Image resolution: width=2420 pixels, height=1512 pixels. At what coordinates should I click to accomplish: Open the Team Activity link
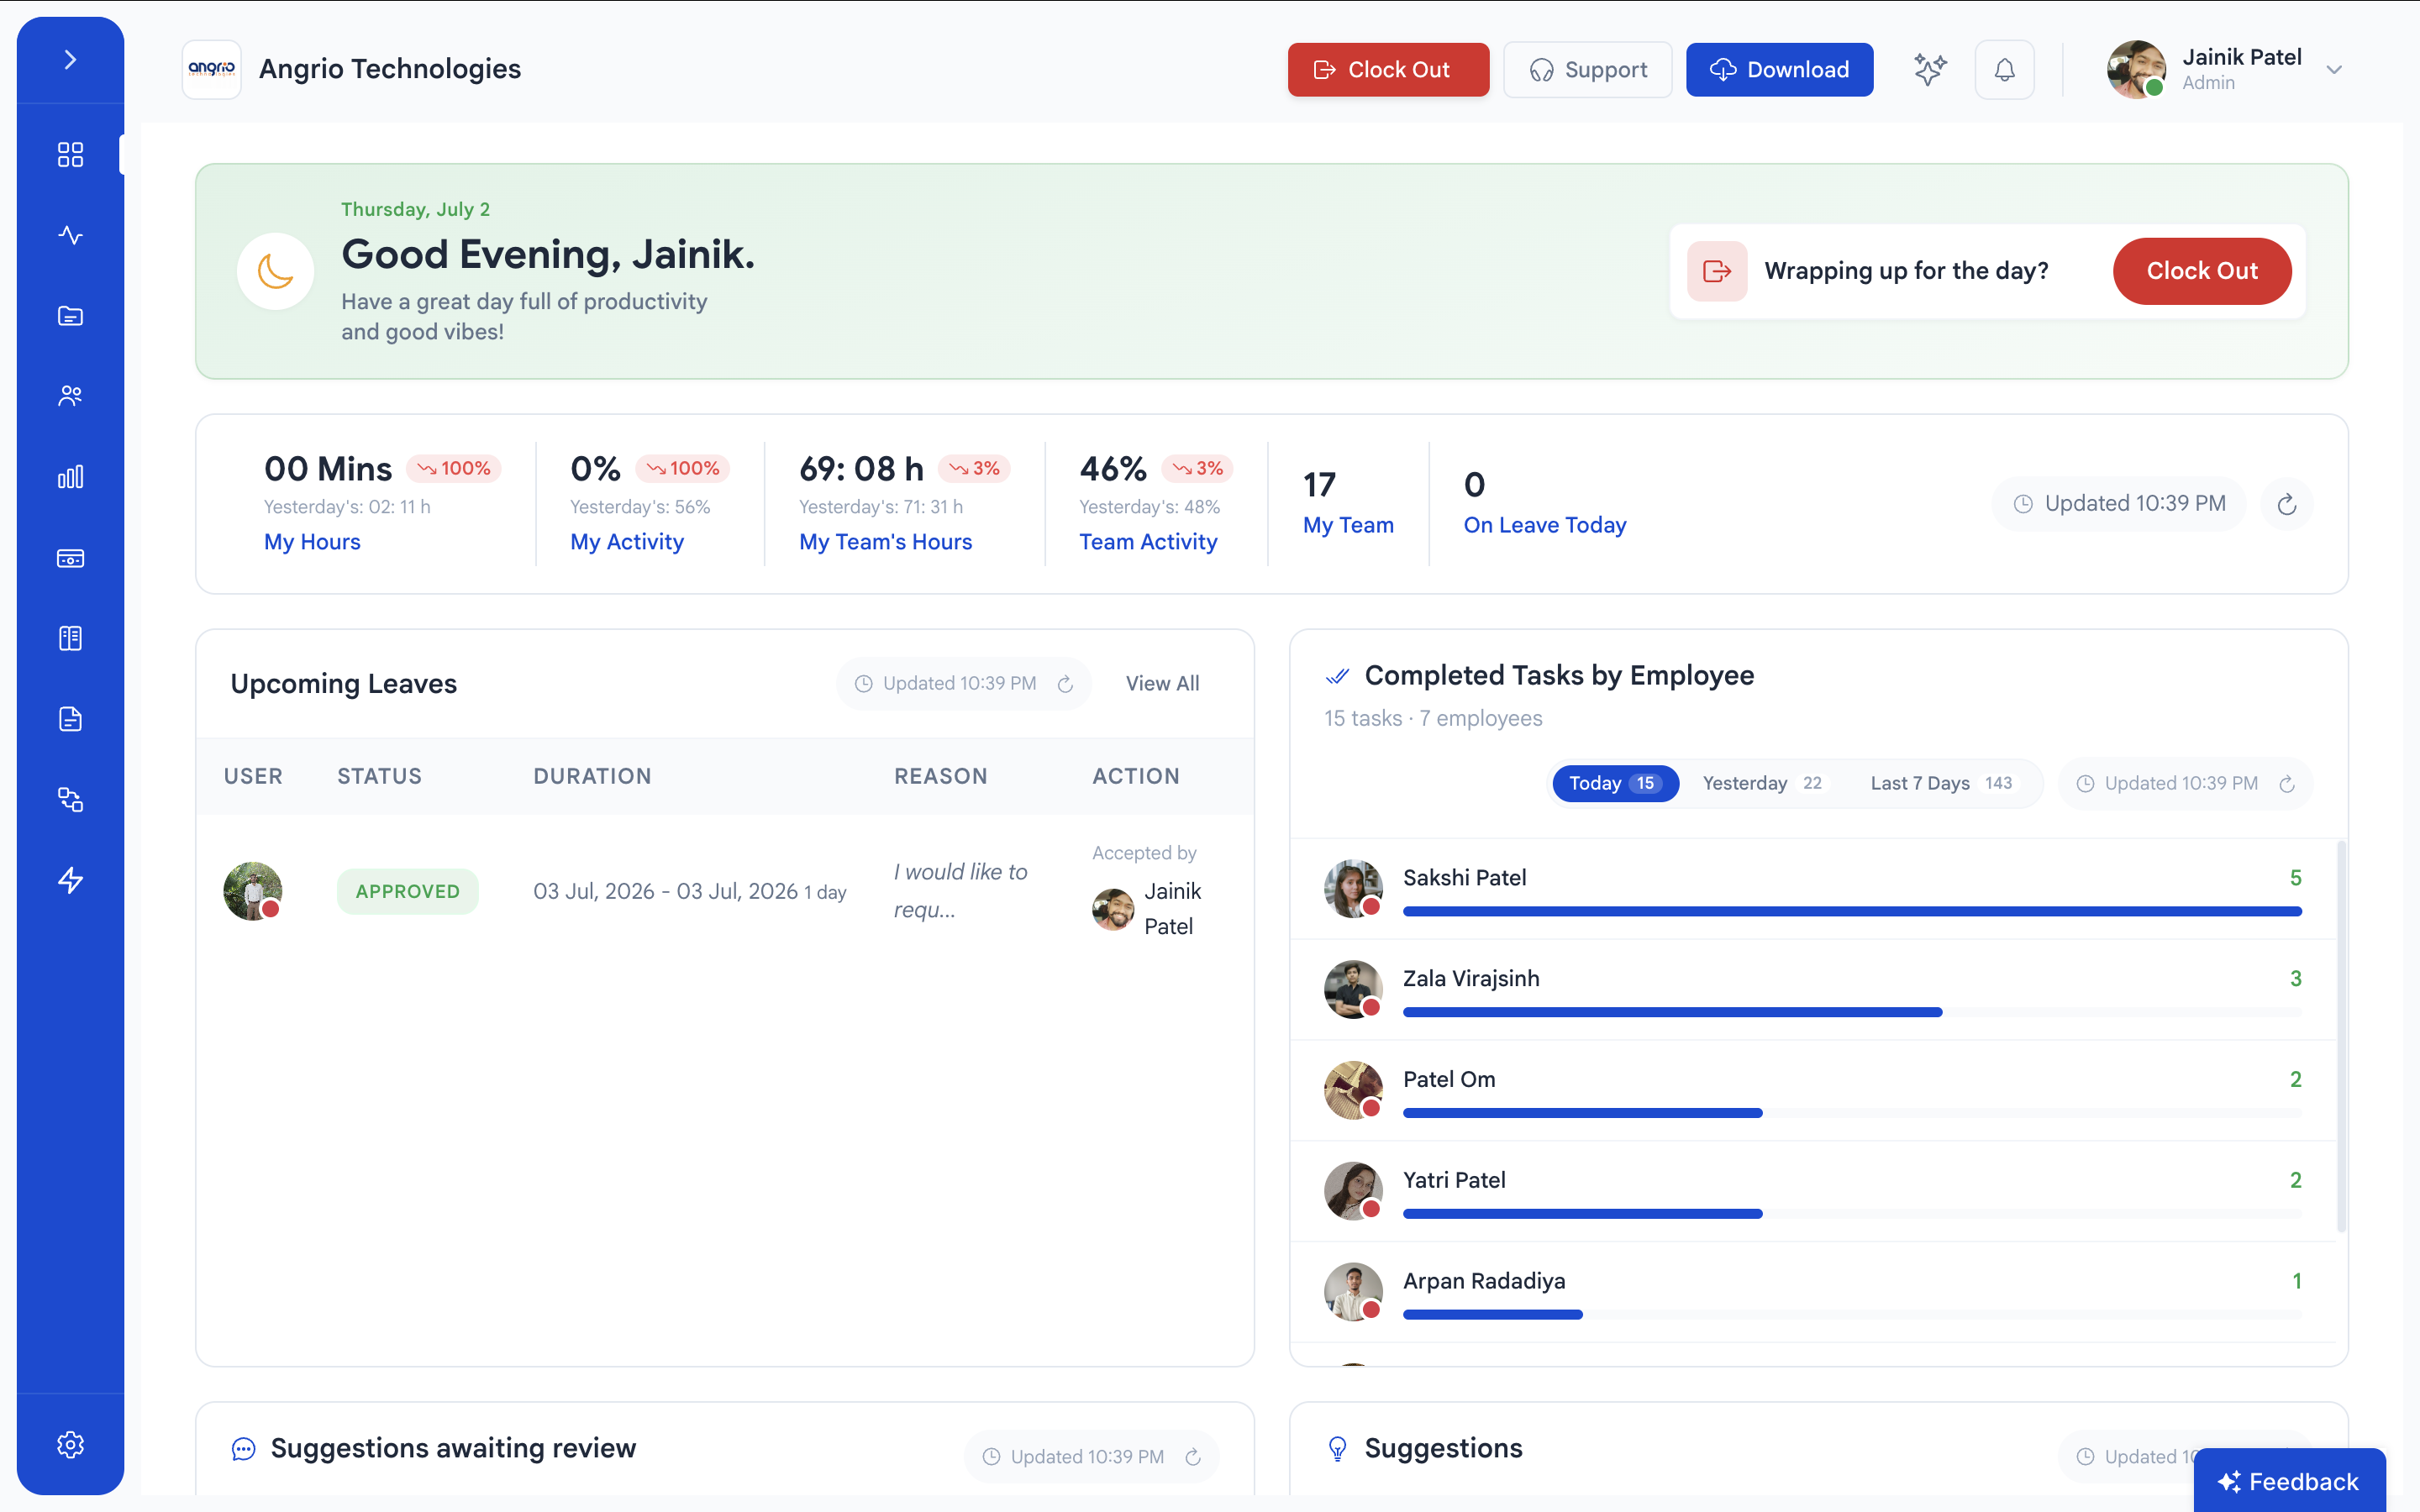pyautogui.click(x=1148, y=542)
